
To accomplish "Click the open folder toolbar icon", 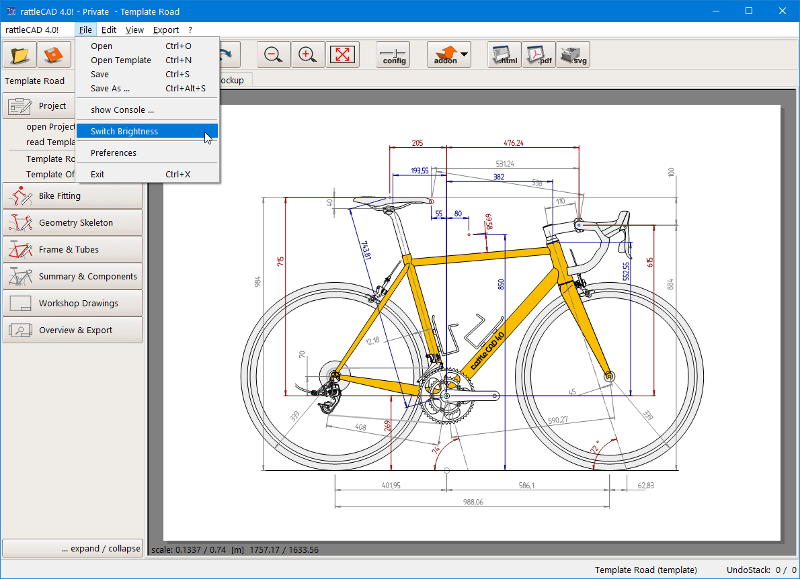I will [x=20, y=55].
